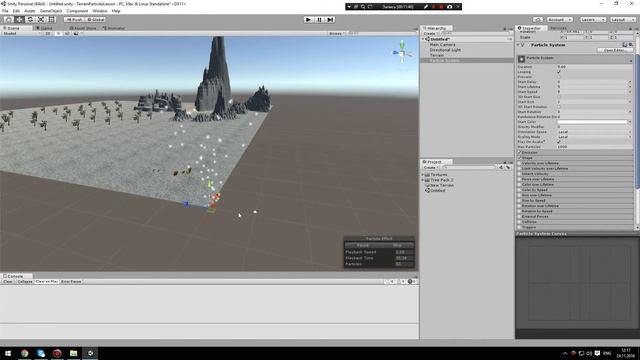This screenshot has width=640, height=360.
Task: Open the Window menu
Action: pyautogui.click(x=100, y=11)
